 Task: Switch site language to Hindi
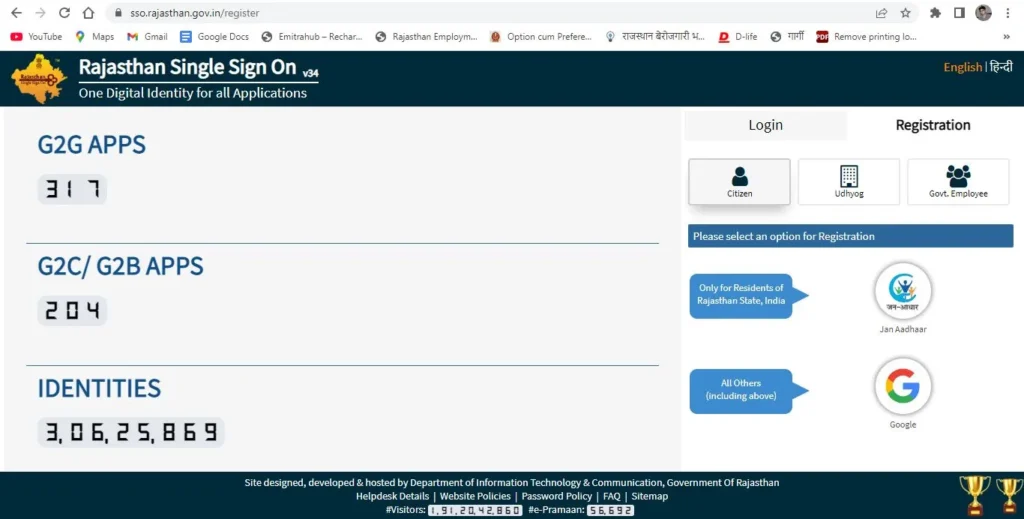[x=1000, y=67]
